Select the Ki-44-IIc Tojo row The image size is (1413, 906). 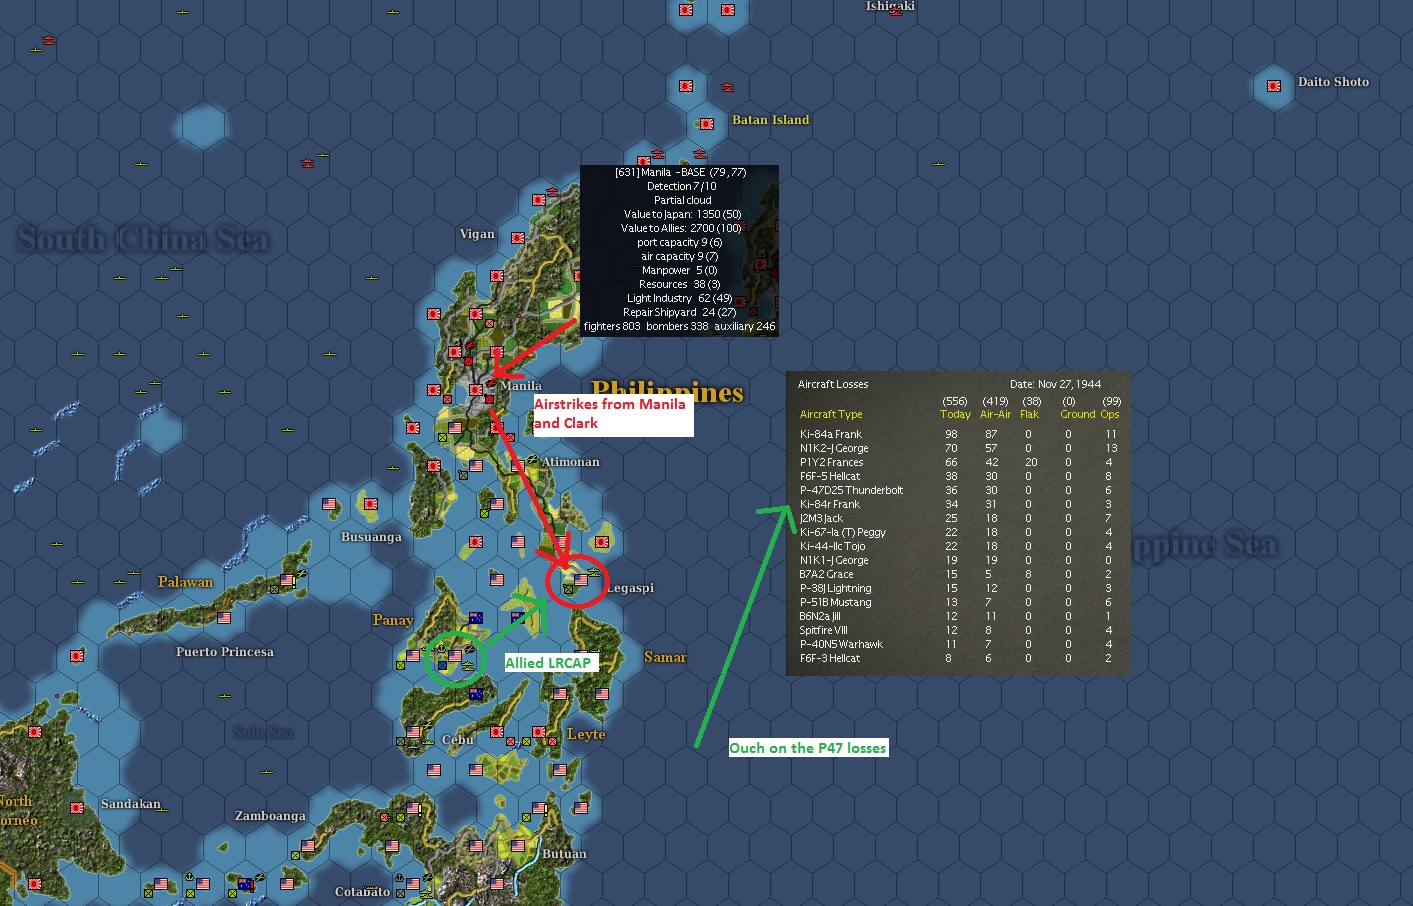tap(958, 546)
